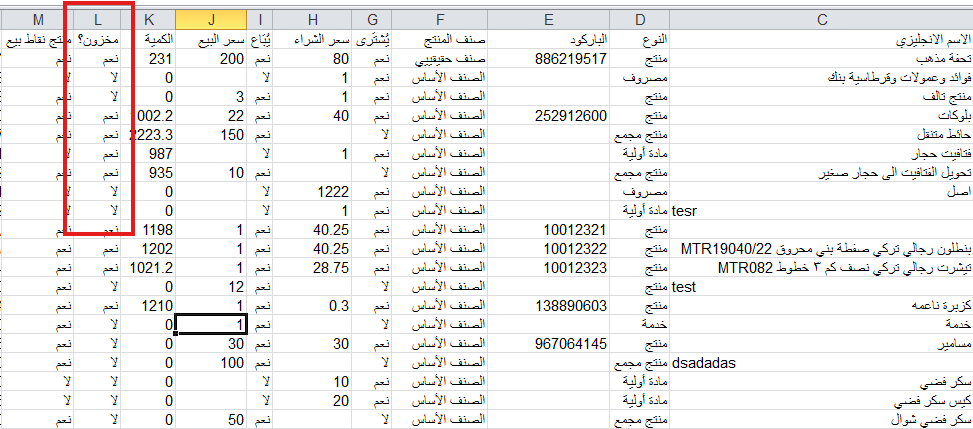The width and height of the screenshot is (973, 429).
Task: Select barcode cell 10012321
Action: [x=549, y=230]
